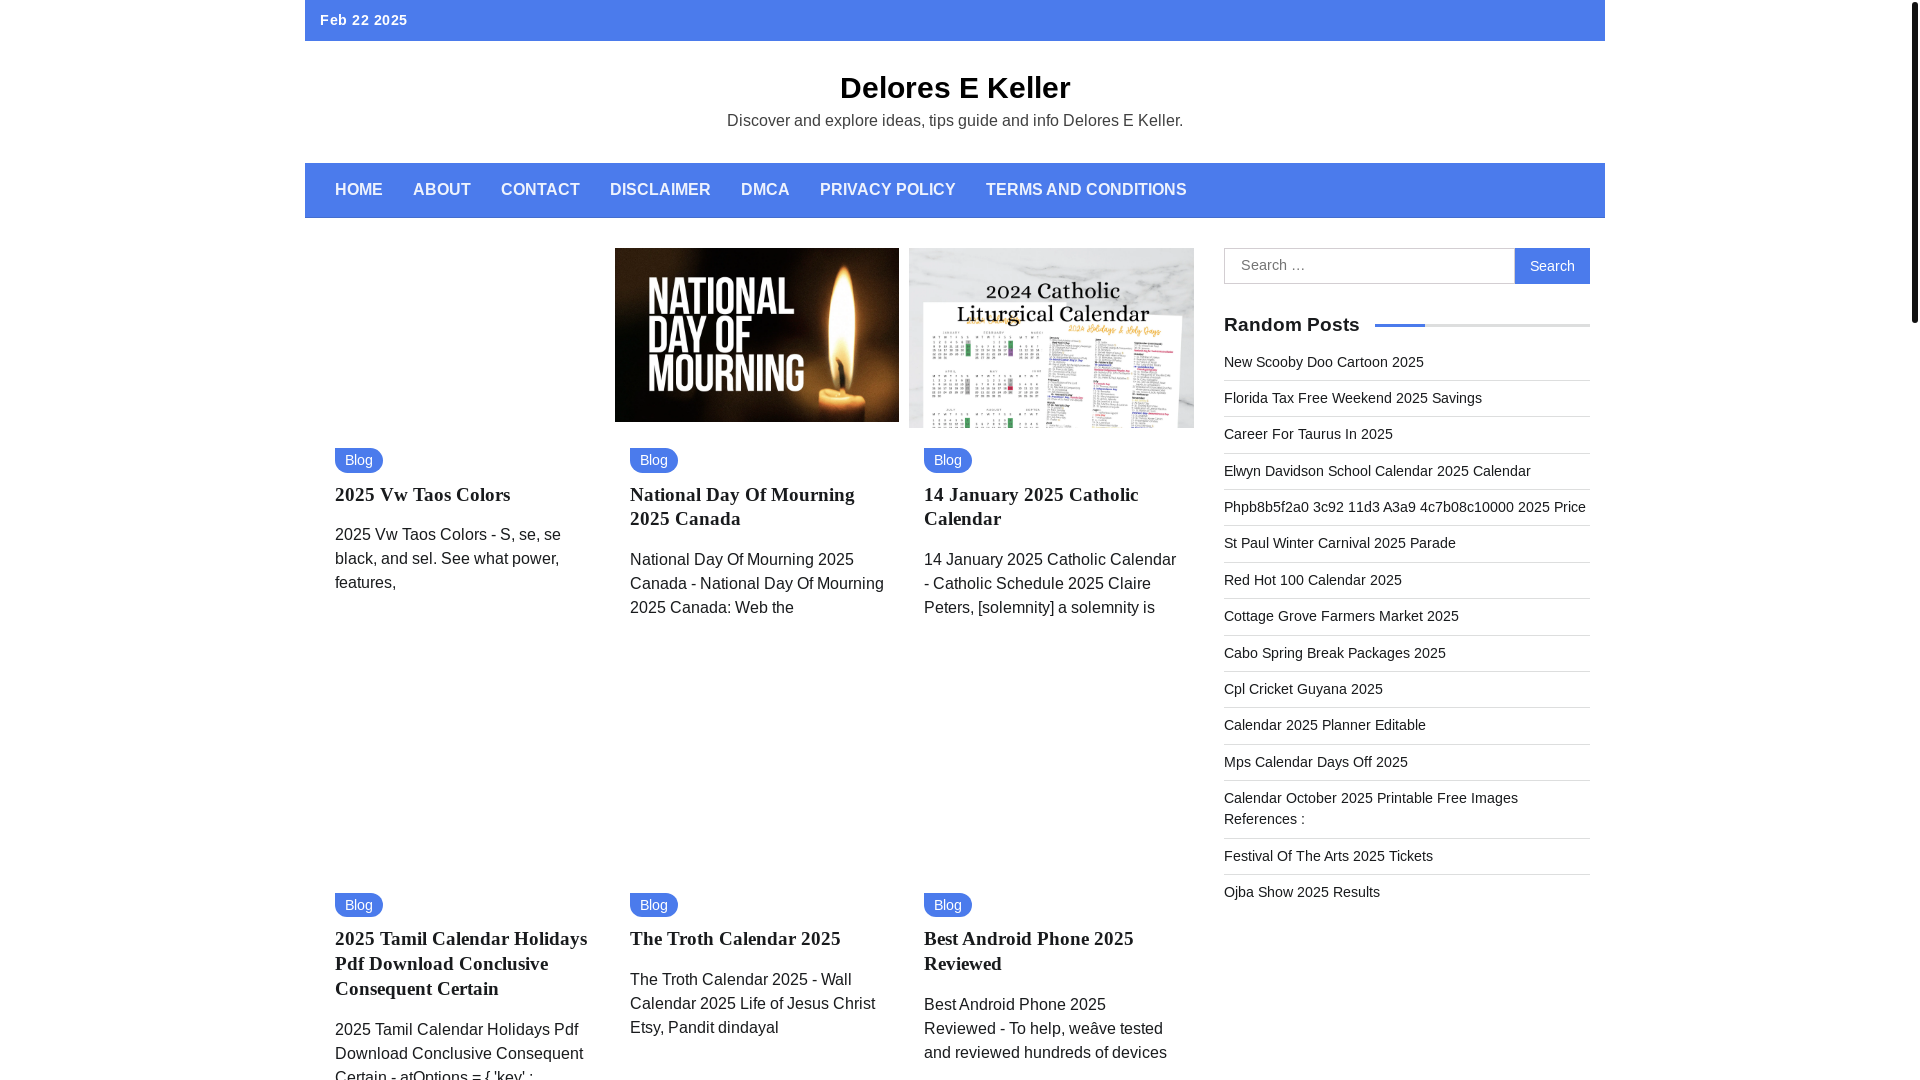Click the 2025 Vw Taos Colors excerpt text

coord(448,559)
